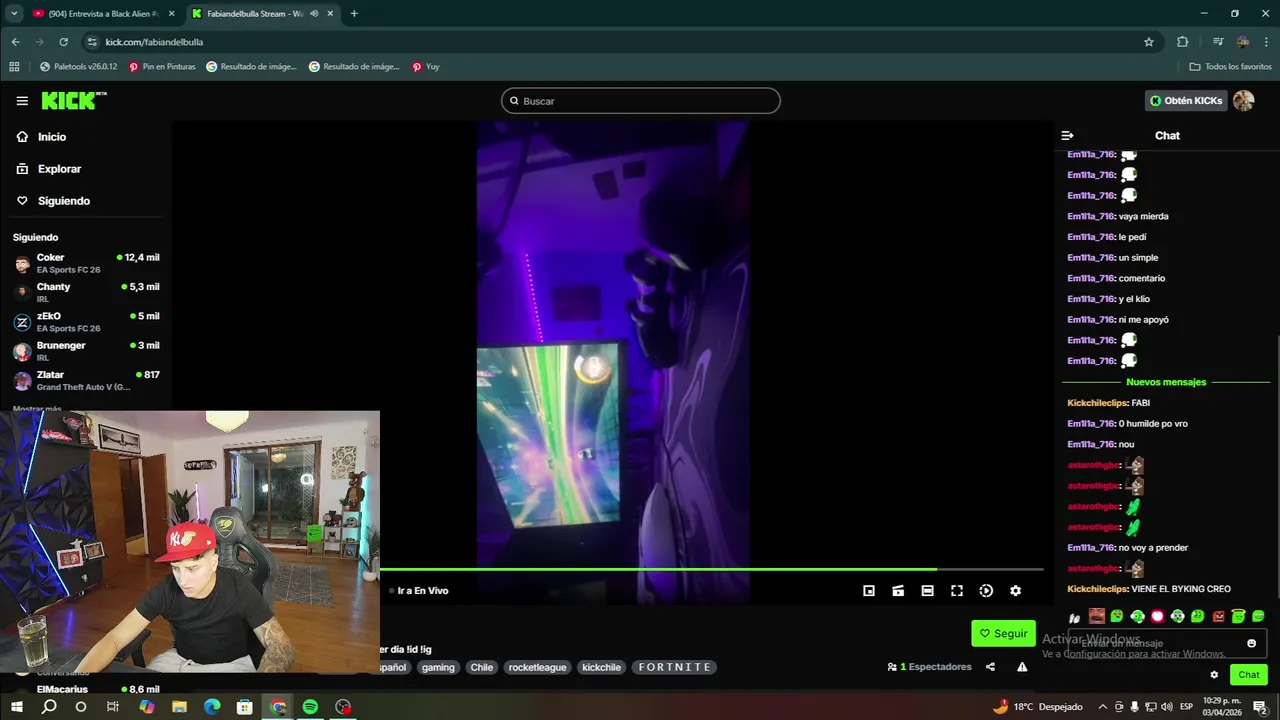Toggle picture-in-picture mini player

tap(869, 591)
